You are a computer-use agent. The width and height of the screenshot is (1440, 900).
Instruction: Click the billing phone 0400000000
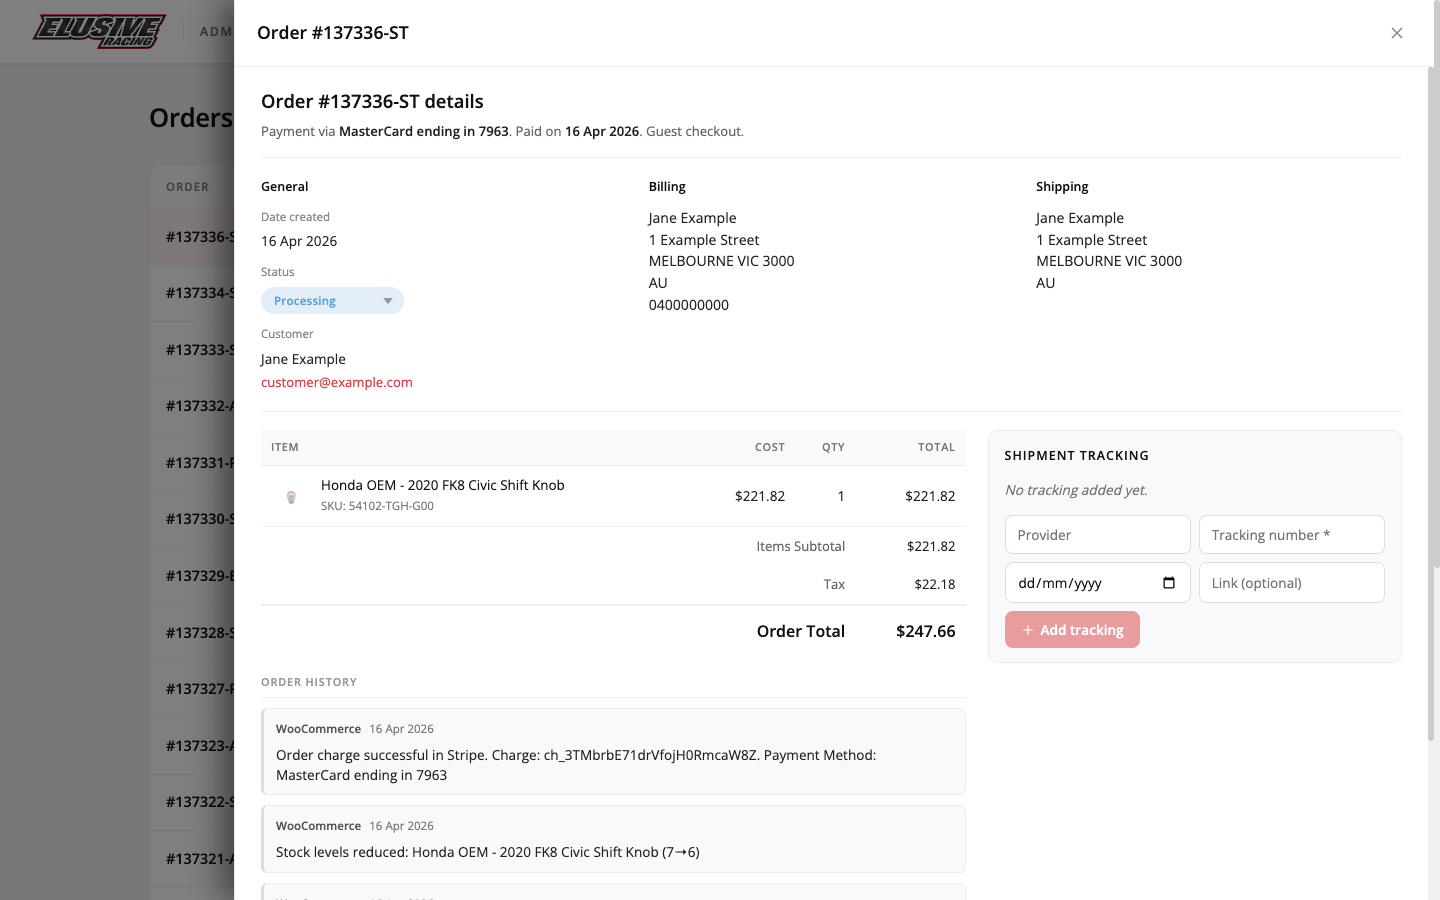point(689,305)
